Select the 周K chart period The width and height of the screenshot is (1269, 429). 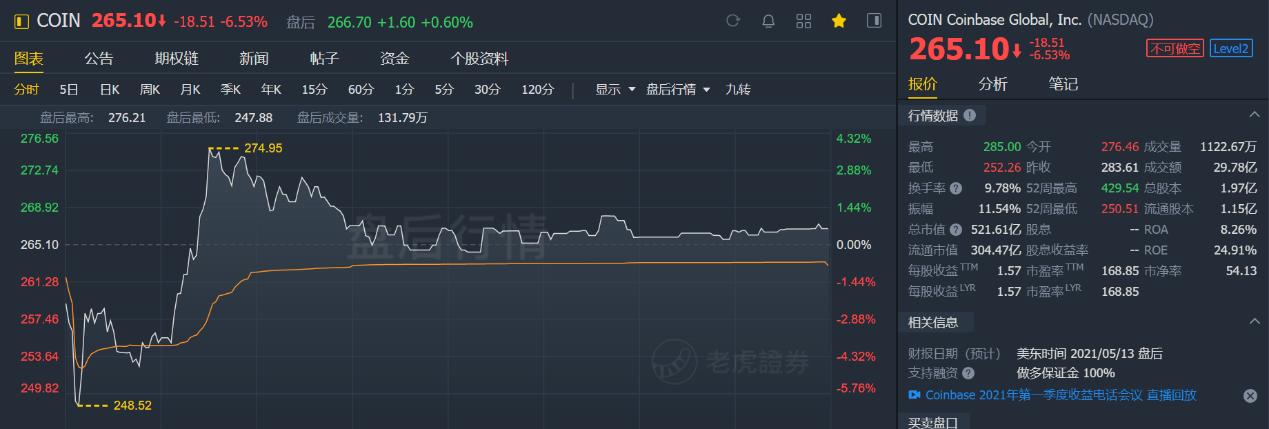coord(150,89)
